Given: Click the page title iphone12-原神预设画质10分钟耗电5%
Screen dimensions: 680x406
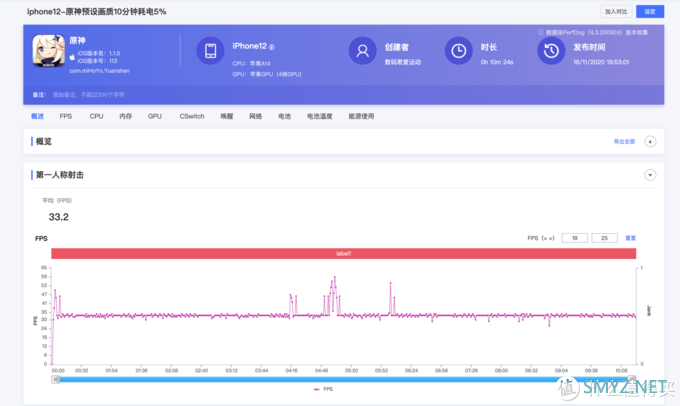Looking at the screenshot, I should (x=96, y=12).
